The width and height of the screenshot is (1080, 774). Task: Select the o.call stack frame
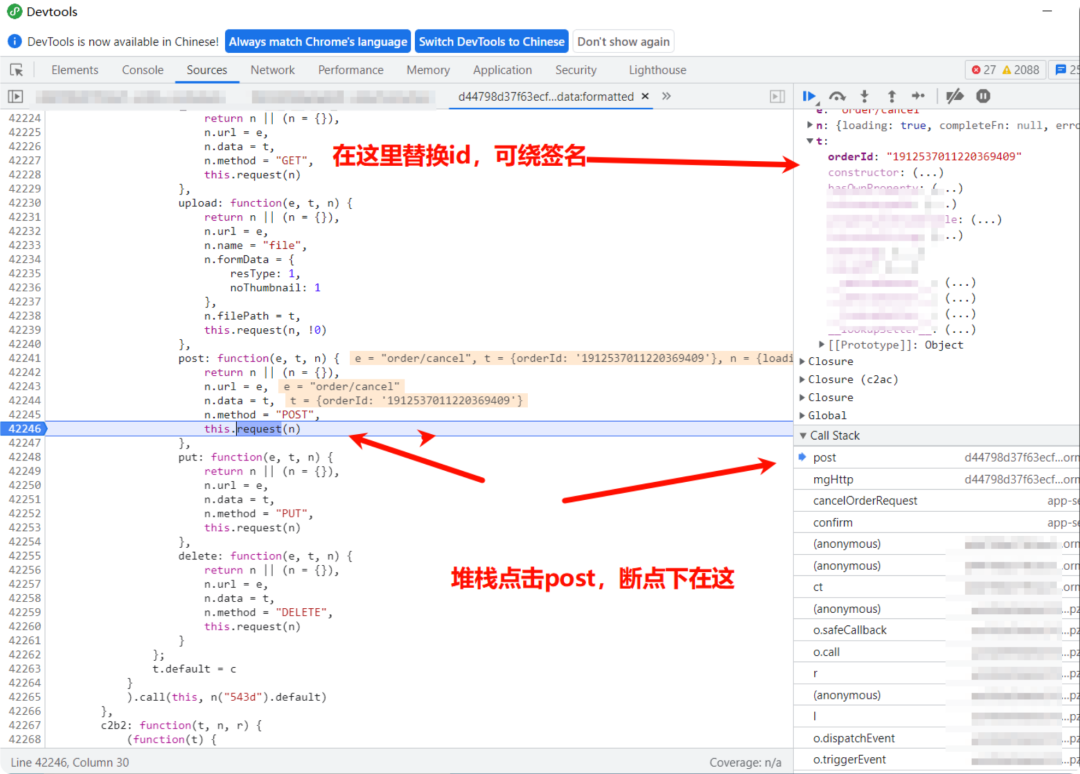click(x=937, y=652)
